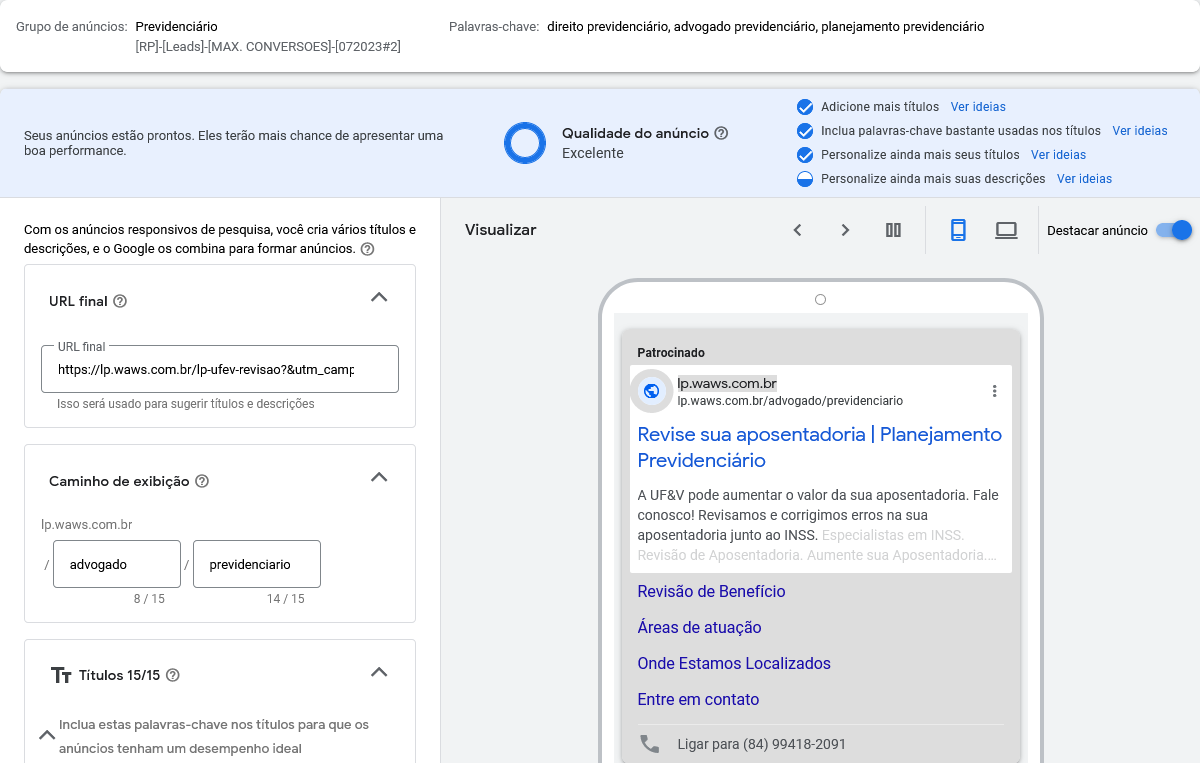Screen dimensions: 1200x763
Task: Click Revisão de Benefício sitelink
Action: coord(711,591)
